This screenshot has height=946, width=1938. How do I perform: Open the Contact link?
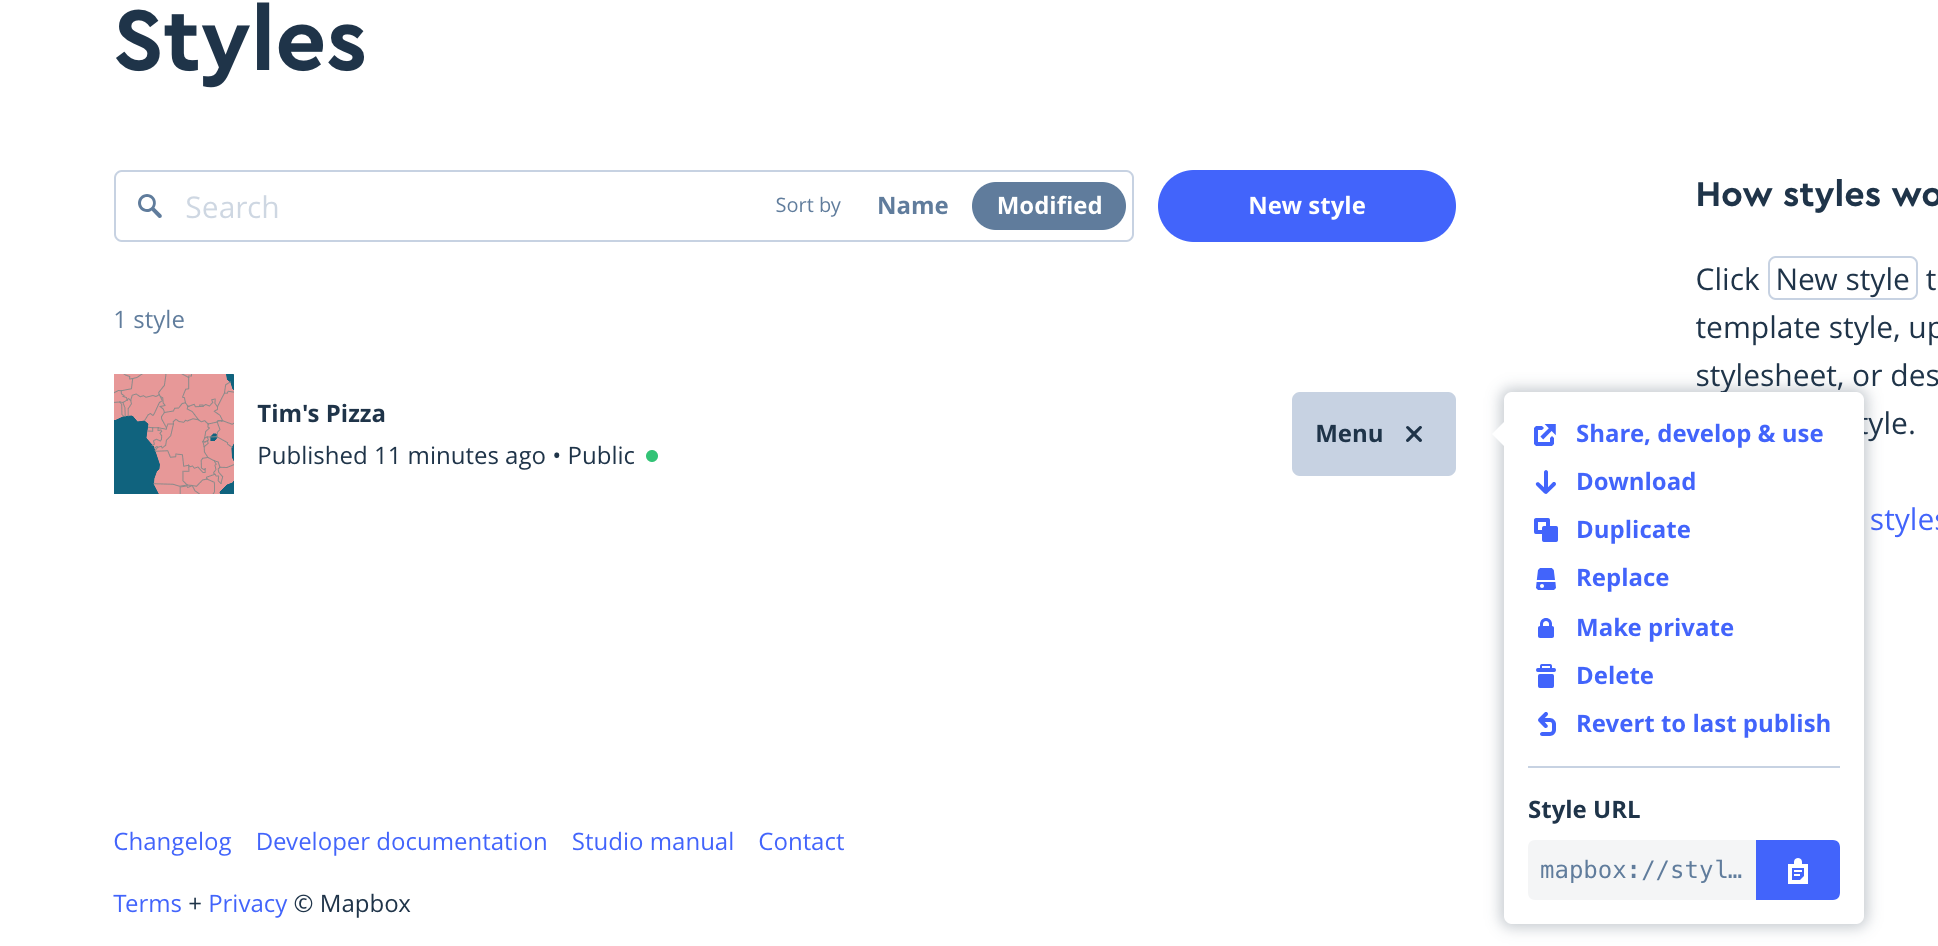pos(801,842)
